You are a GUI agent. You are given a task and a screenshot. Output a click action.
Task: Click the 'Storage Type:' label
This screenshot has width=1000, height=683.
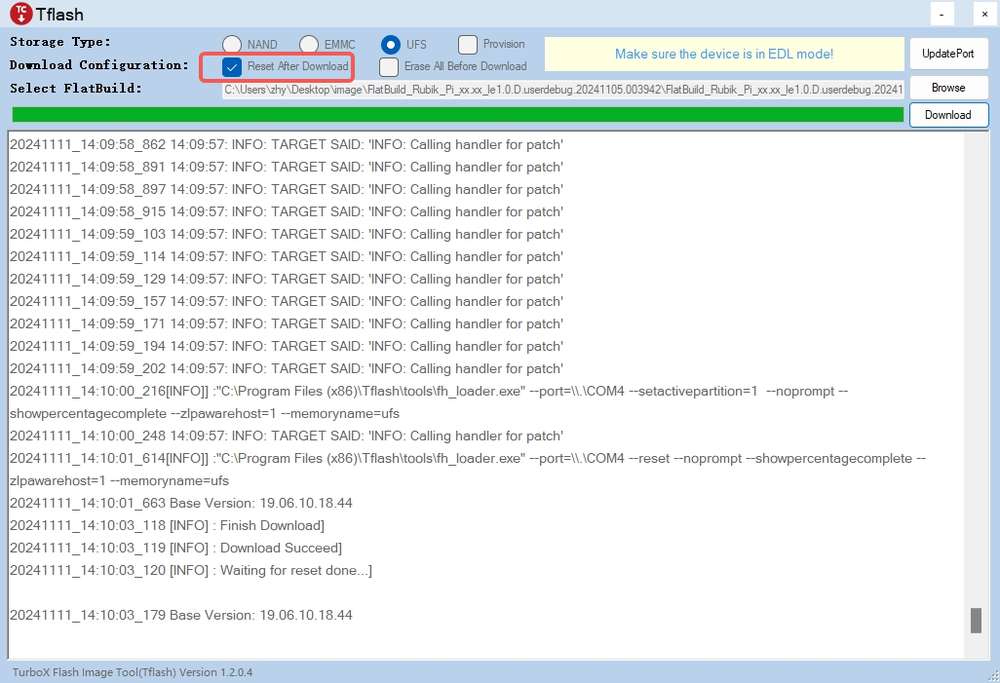(60, 42)
